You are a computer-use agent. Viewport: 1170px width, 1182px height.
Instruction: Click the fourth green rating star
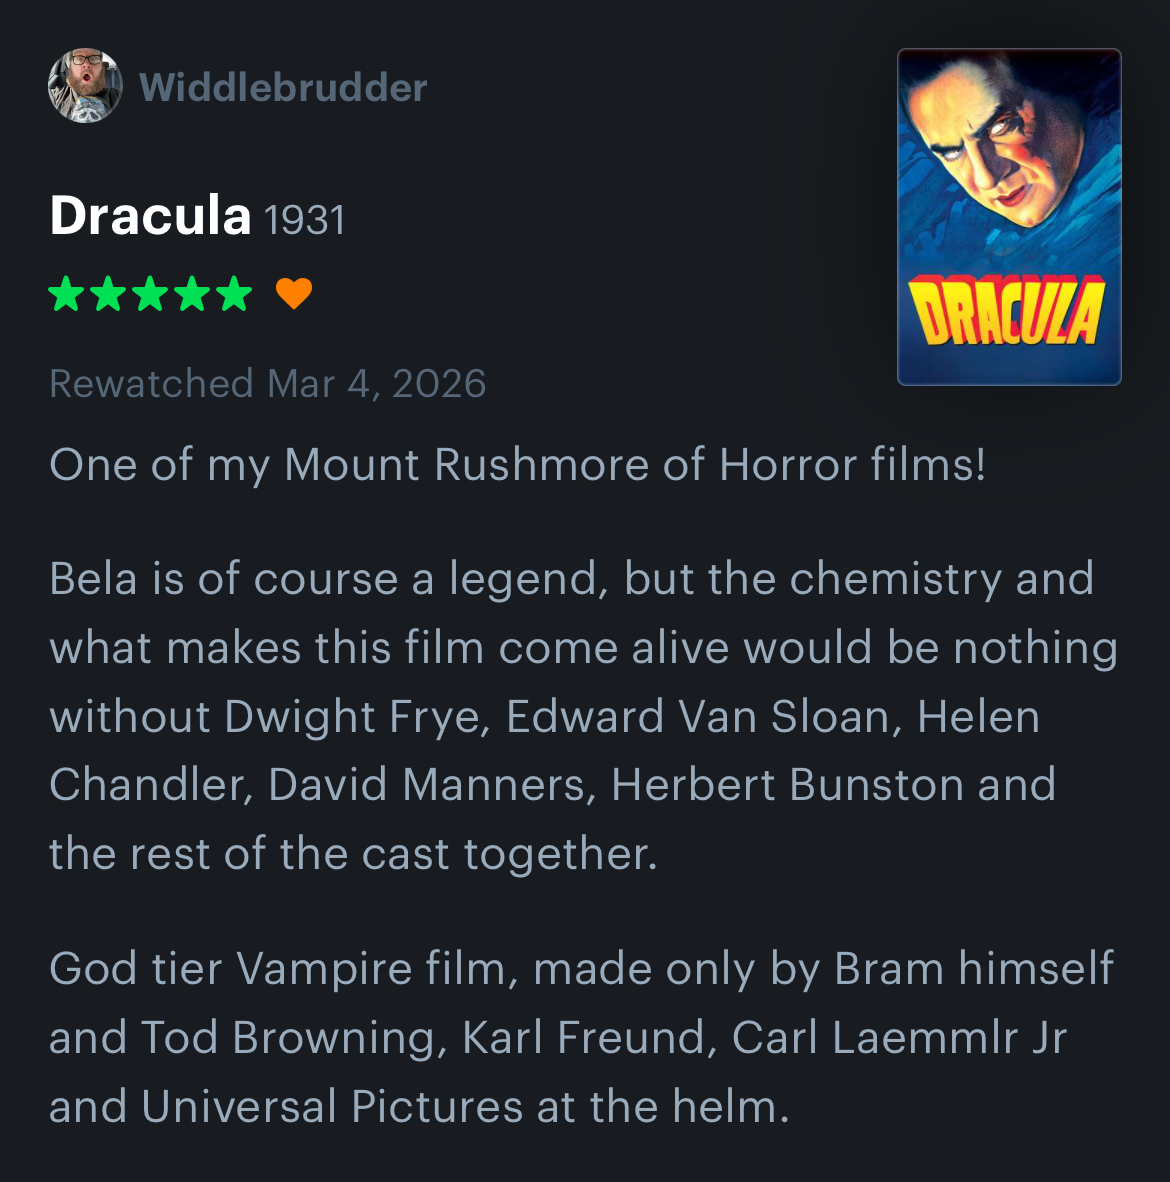[192, 294]
